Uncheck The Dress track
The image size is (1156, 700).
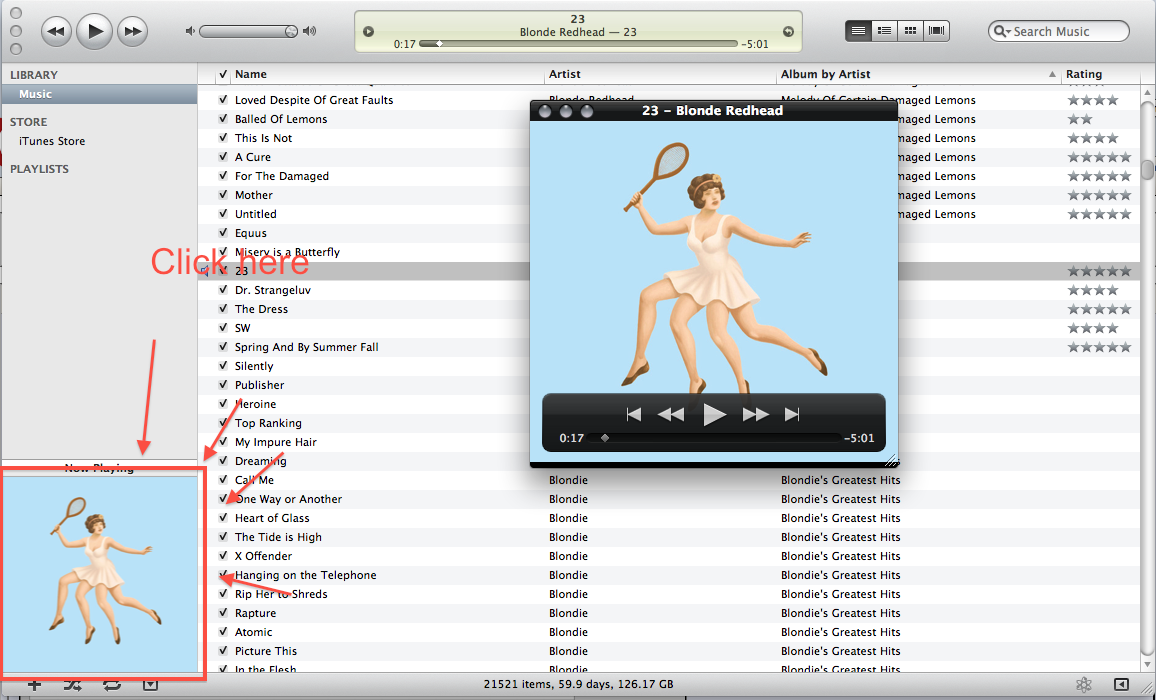[x=223, y=309]
